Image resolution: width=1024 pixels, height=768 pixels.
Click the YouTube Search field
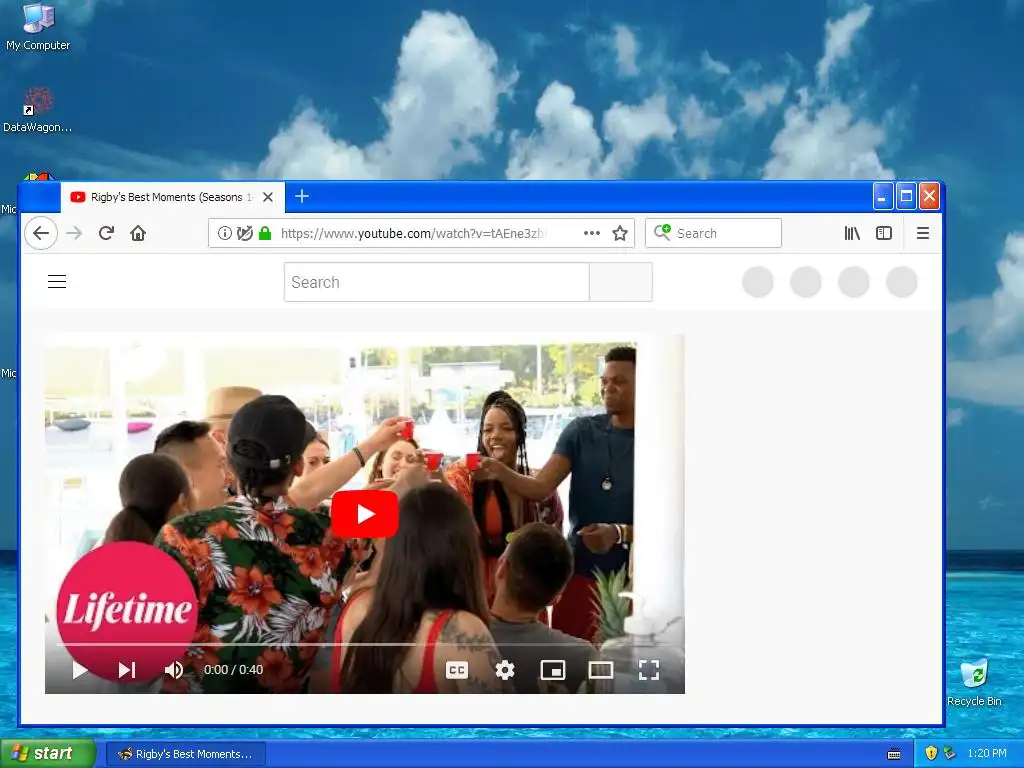pyautogui.click(x=437, y=282)
